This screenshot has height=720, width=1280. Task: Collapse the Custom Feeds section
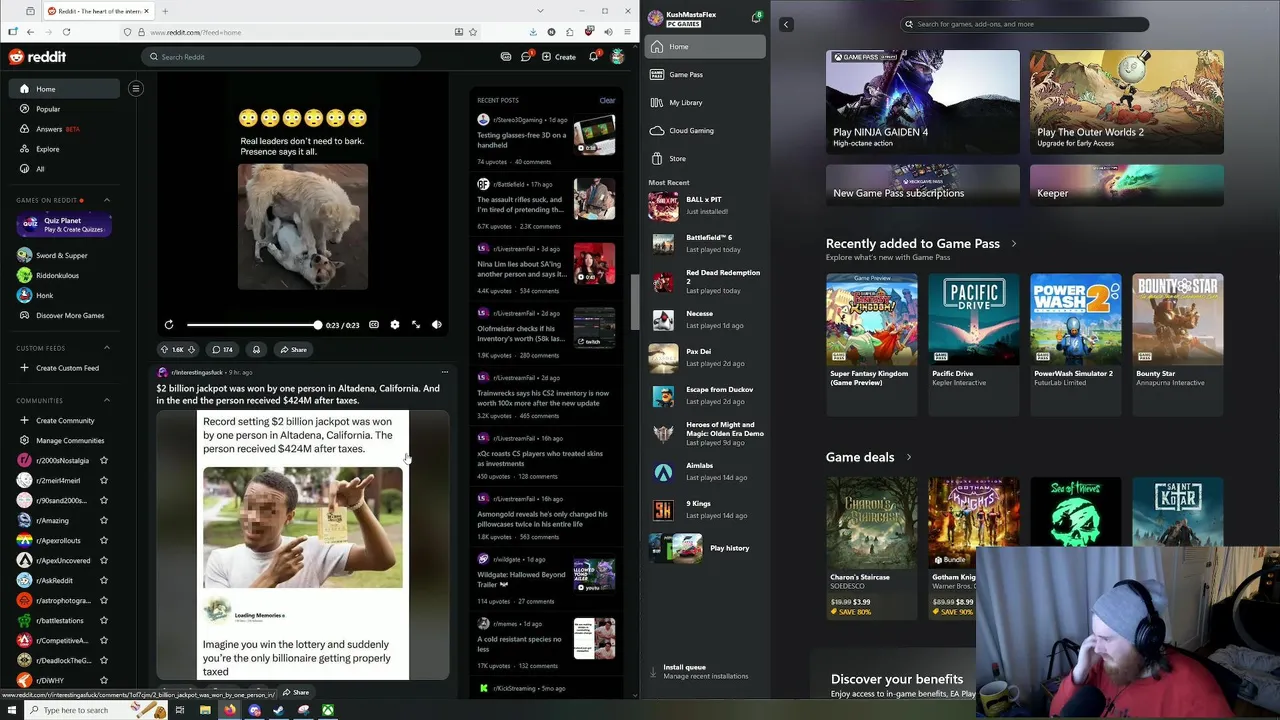click(x=107, y=348)
